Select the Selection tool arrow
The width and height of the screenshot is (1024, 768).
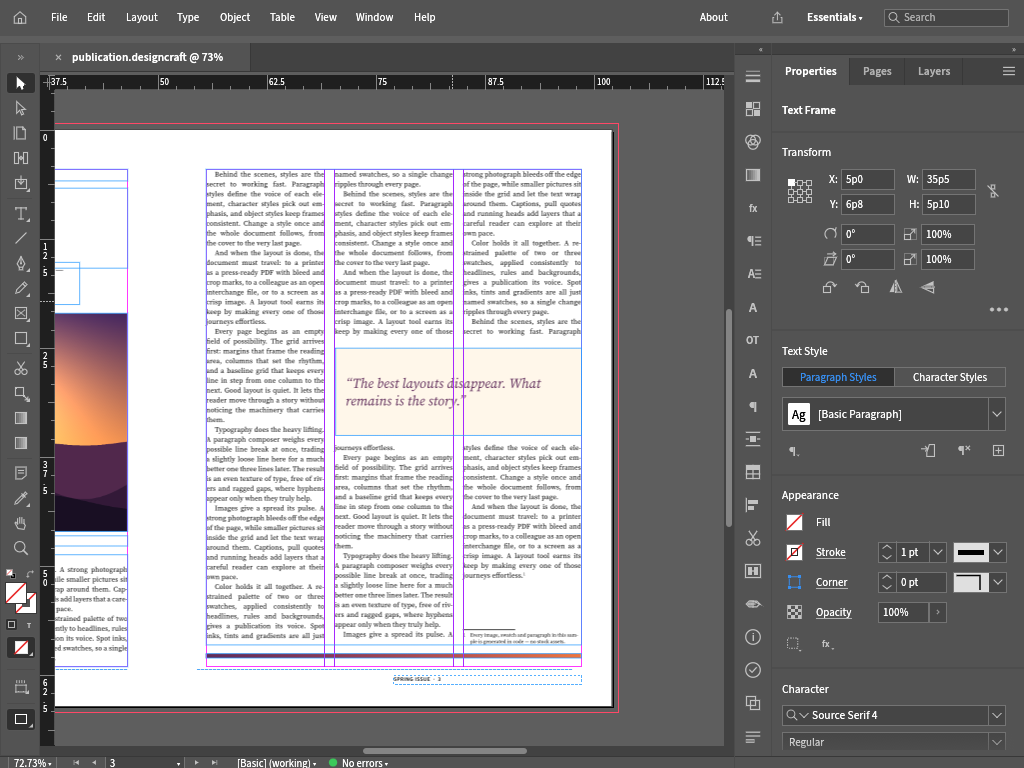coord(20,83)
